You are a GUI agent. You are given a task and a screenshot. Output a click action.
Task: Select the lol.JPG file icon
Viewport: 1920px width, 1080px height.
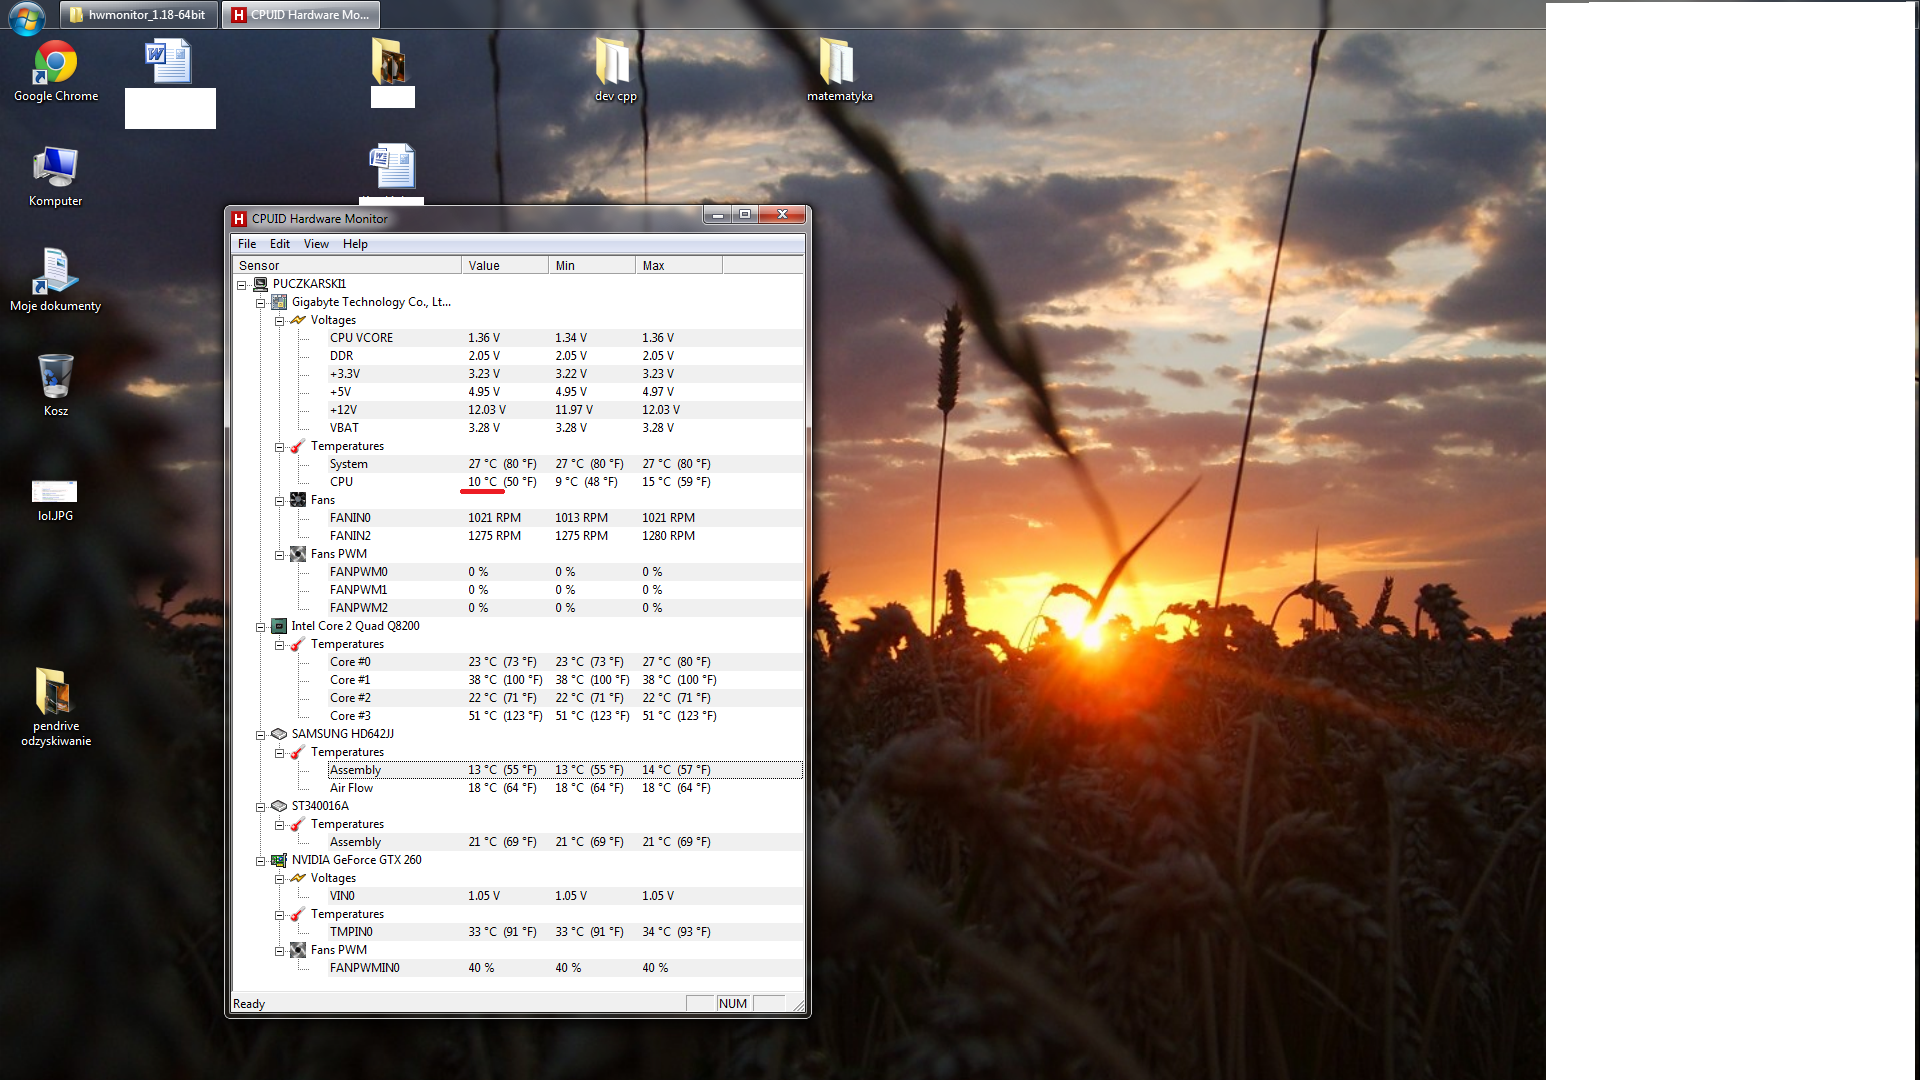click(x=55, y=500)
